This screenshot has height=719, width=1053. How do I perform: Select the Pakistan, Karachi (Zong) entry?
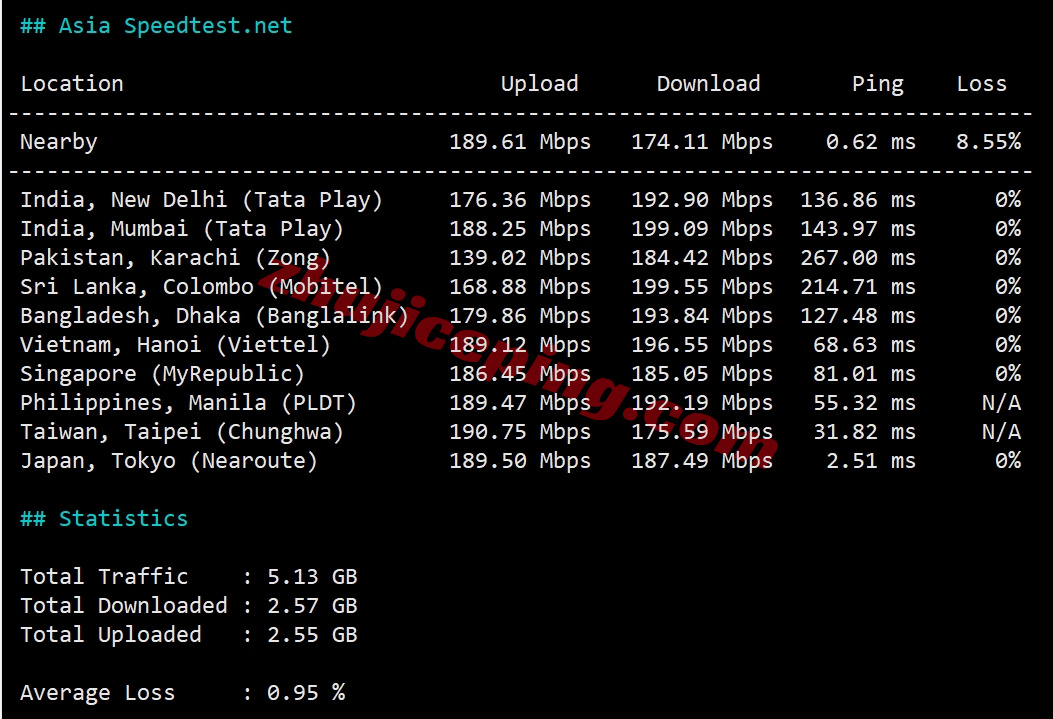[175, 258]
